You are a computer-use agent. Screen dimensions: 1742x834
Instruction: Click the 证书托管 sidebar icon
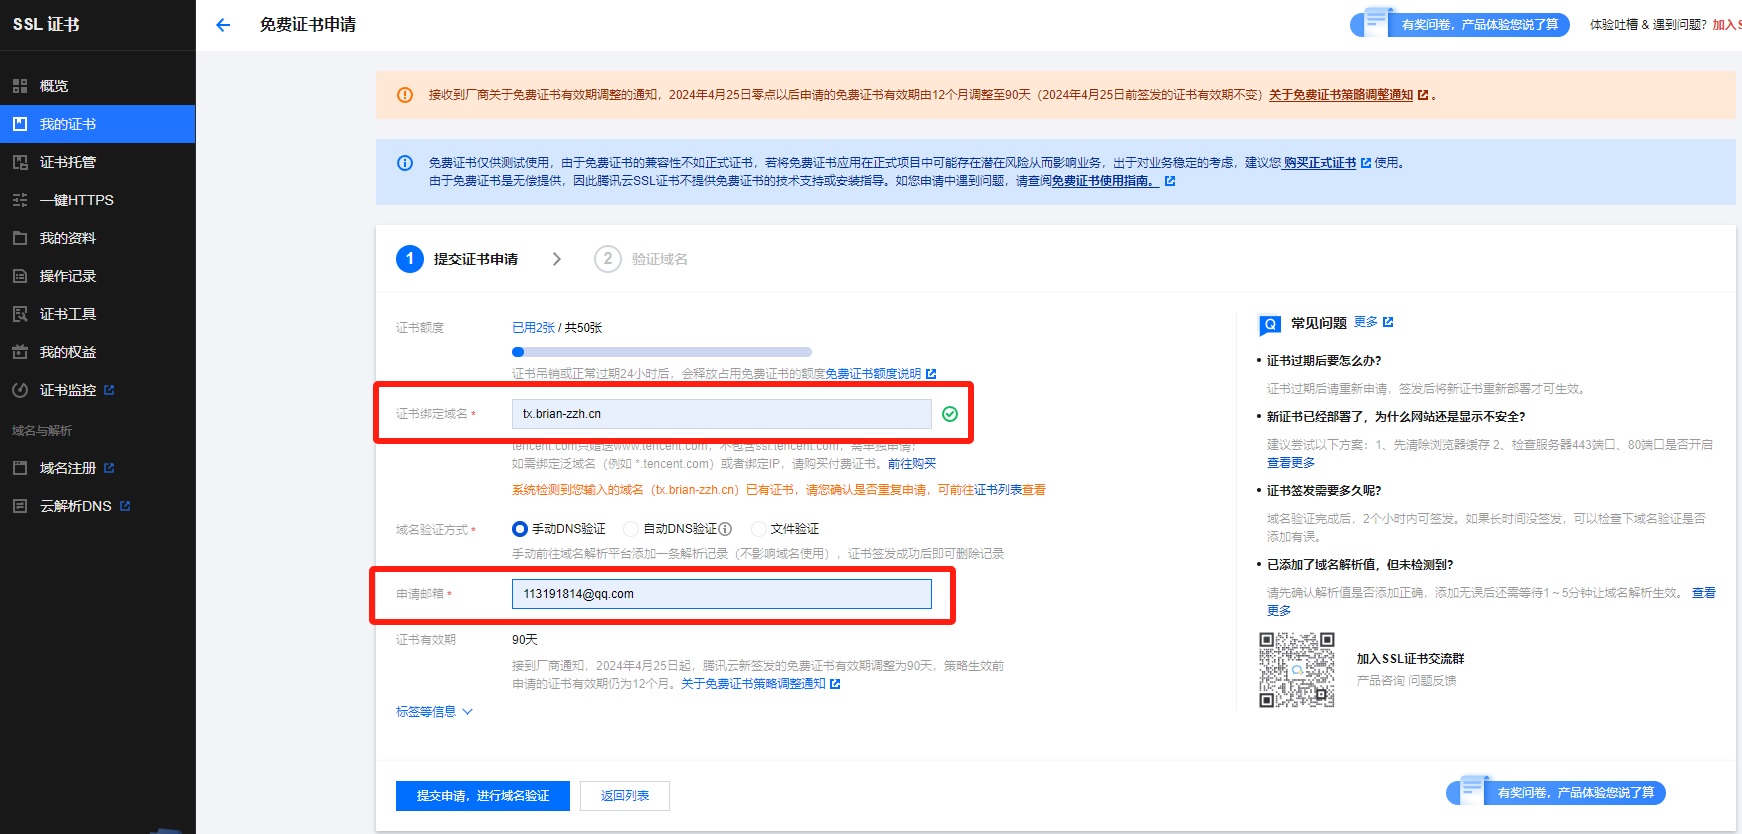[20, 162]
